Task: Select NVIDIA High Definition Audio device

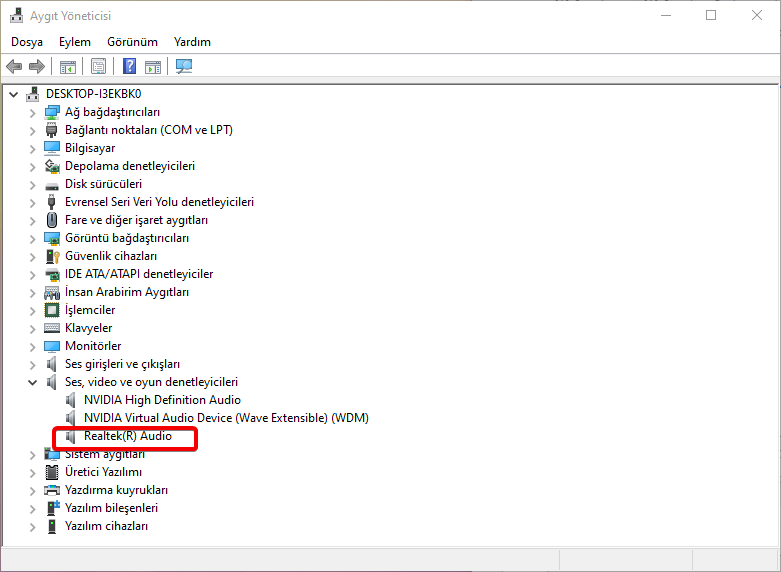Action: (162, 400)
